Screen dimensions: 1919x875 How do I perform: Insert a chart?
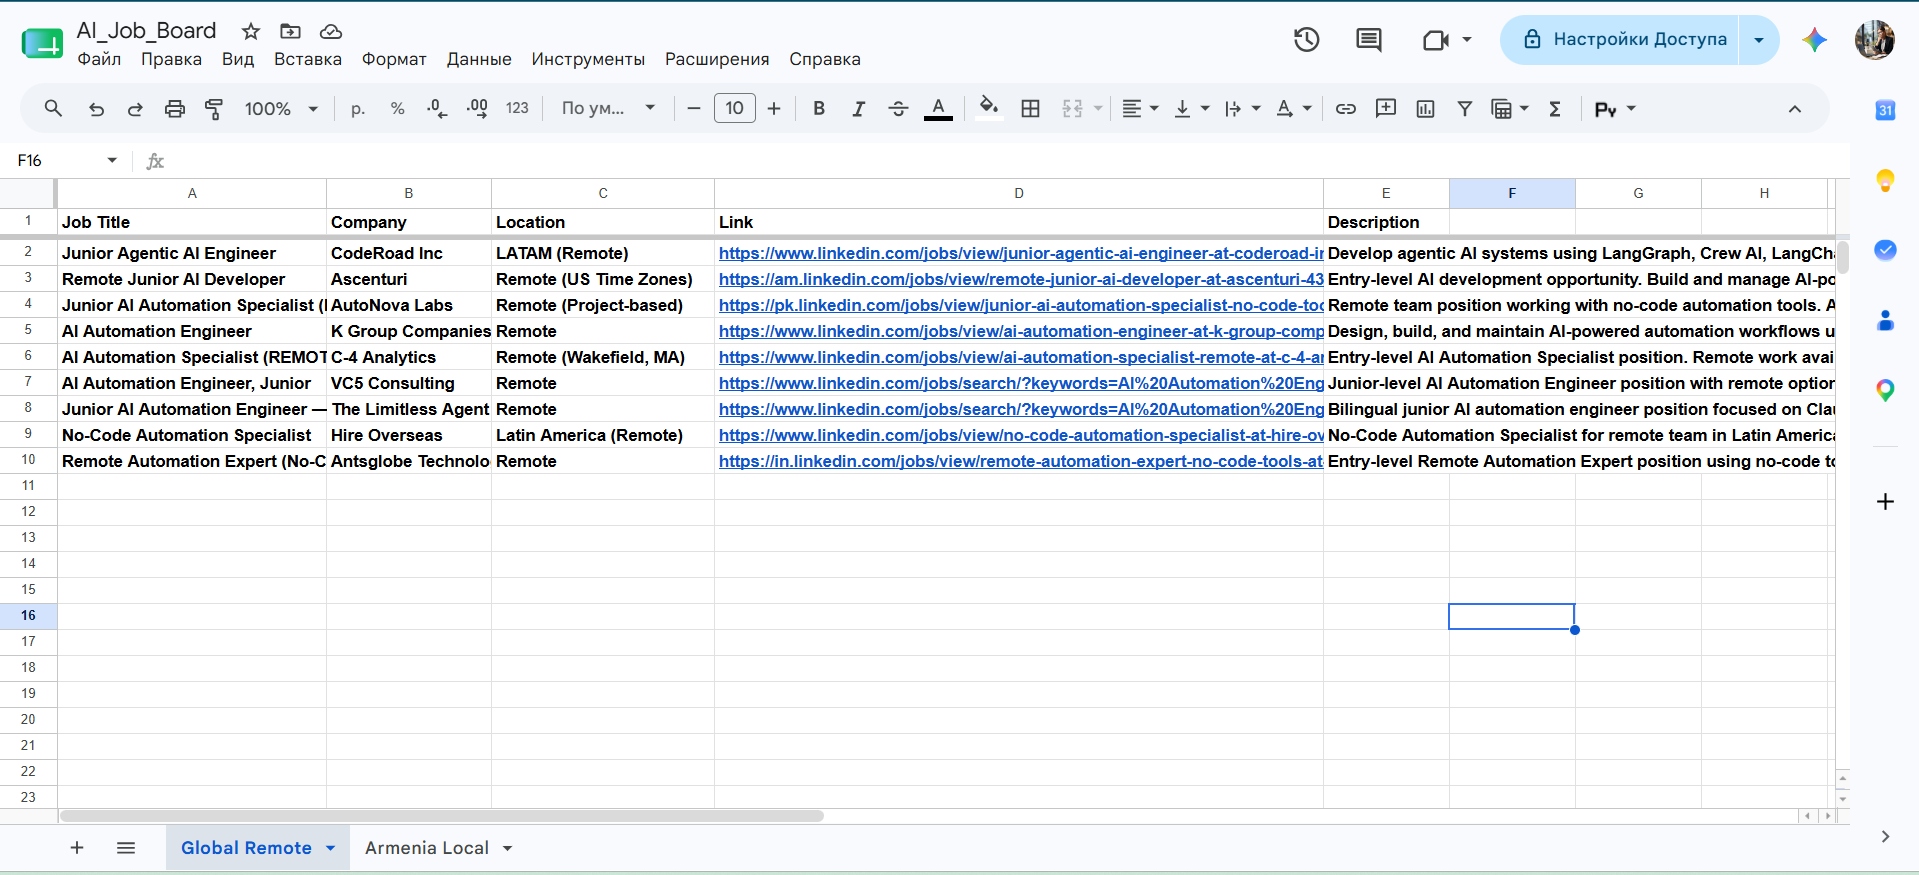[x=1425, y=109]
